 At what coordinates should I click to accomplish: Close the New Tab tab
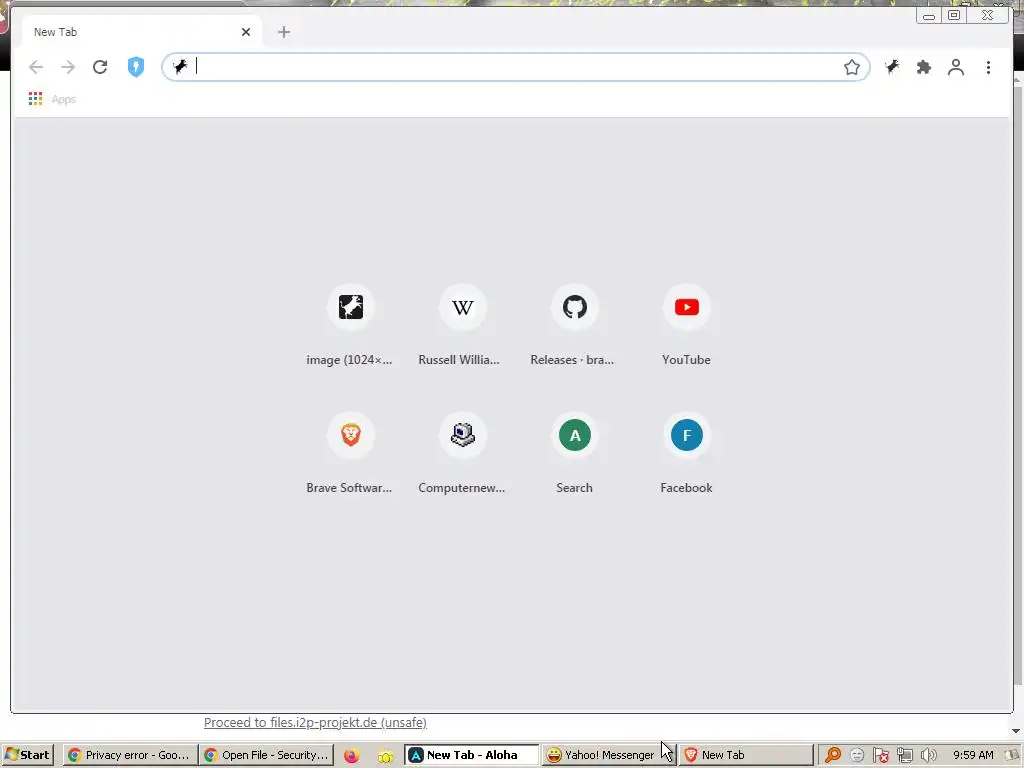pyautogui.click(x=246, y=32)
